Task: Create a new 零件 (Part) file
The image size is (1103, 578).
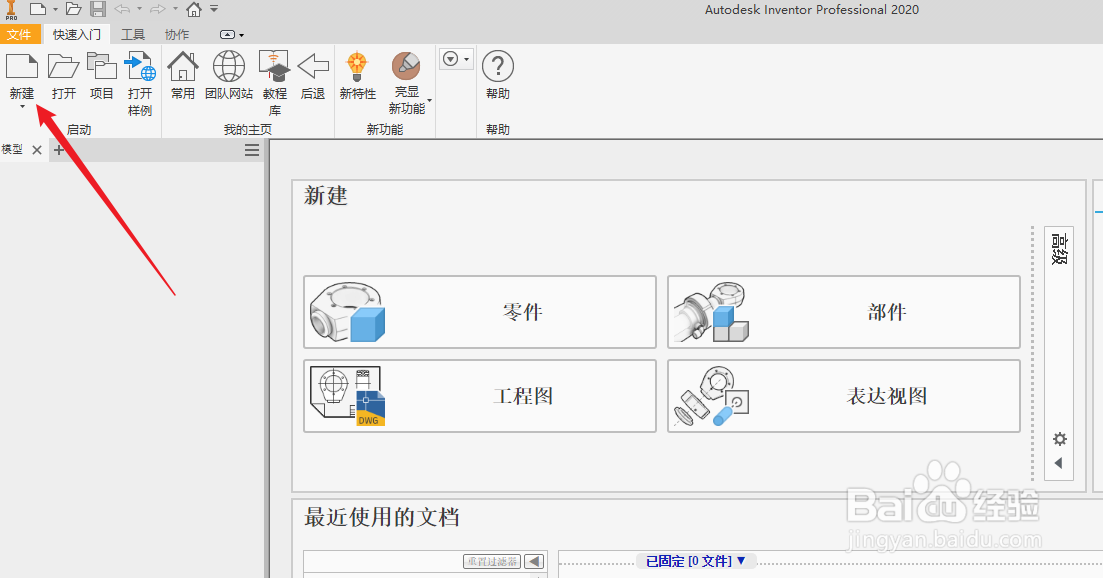Action: 480,312
